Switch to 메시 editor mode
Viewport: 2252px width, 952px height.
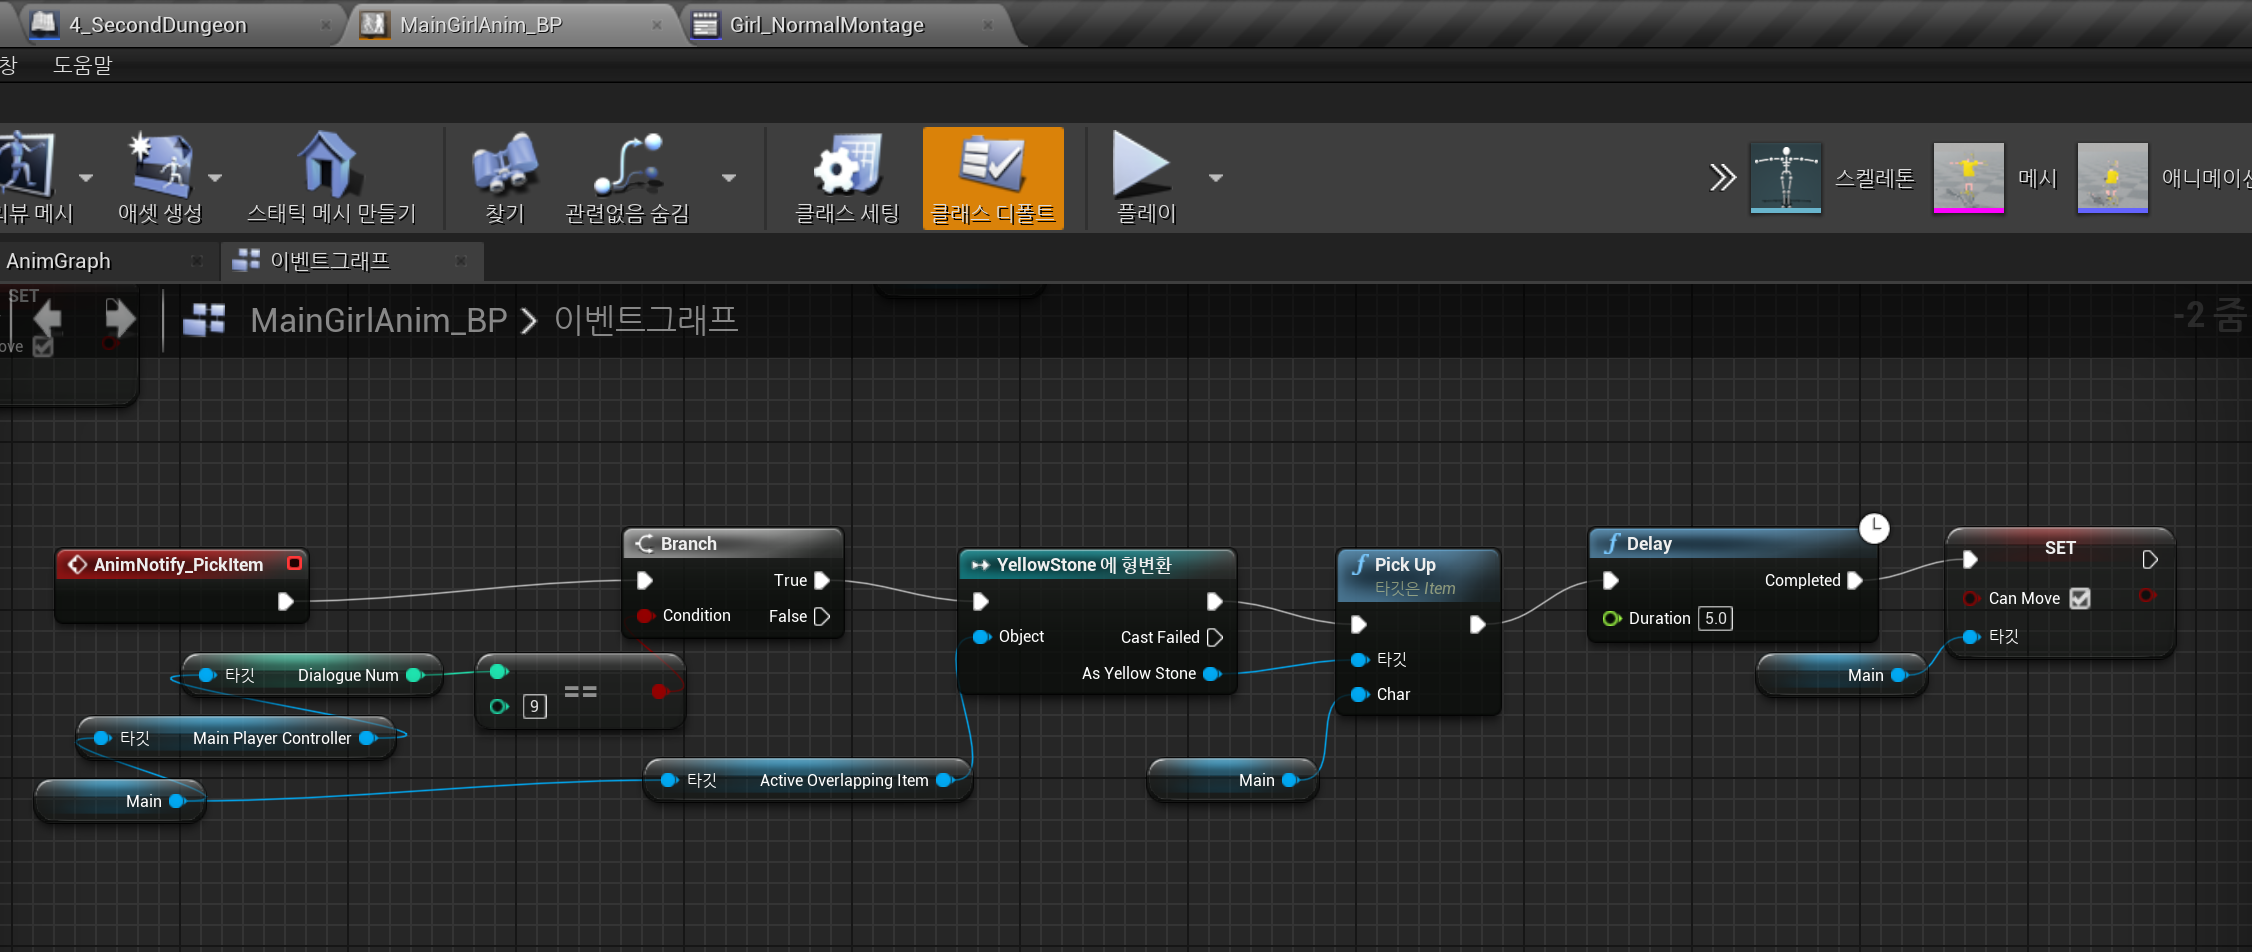[x=1968, y=178]
